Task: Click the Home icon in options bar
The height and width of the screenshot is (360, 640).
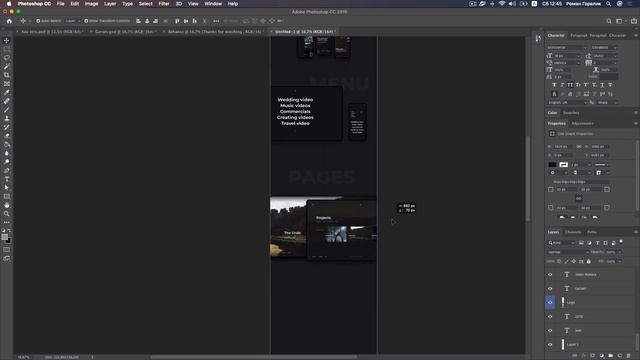Action: click(9, 21)
